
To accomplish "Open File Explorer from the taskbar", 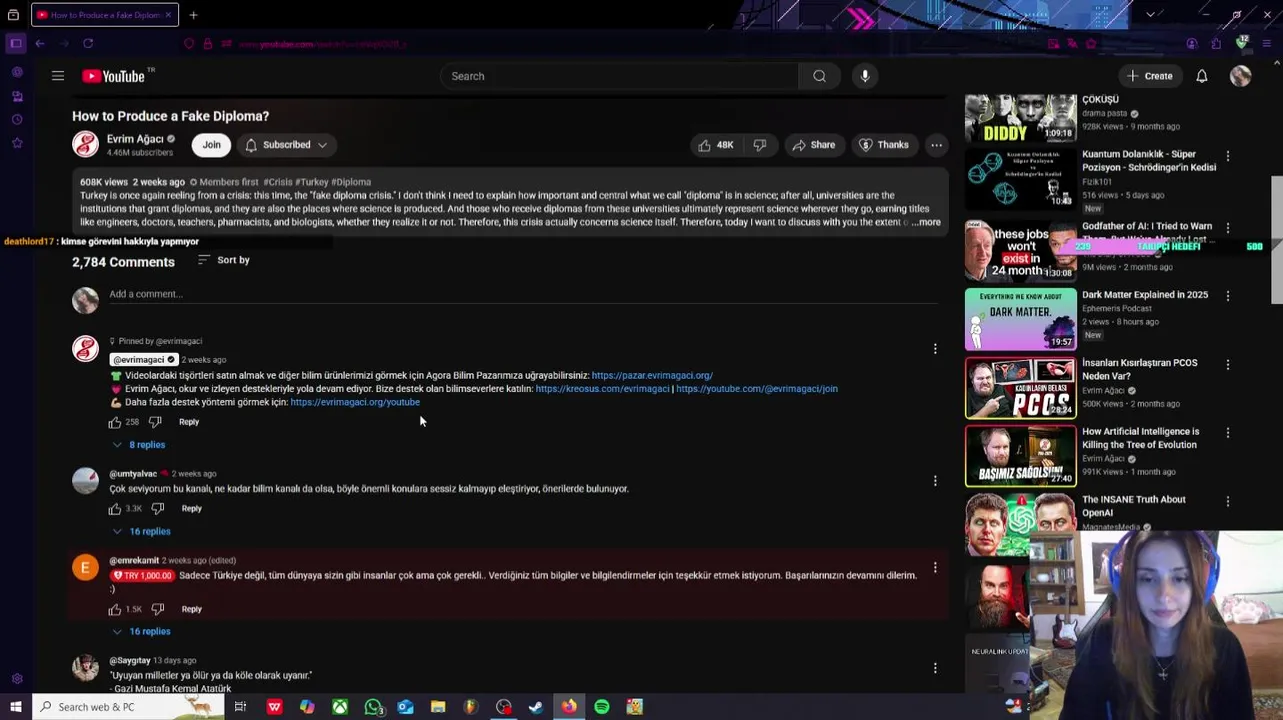I will [438, 707].
